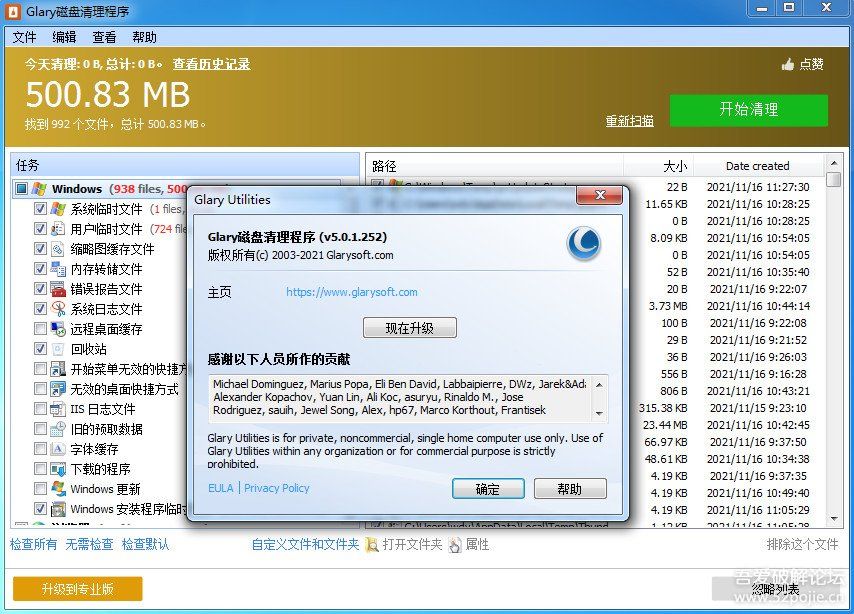Open the Privacy Policy link
The height and width of the screenshot is (614, 854).
[x=277, y=488]
